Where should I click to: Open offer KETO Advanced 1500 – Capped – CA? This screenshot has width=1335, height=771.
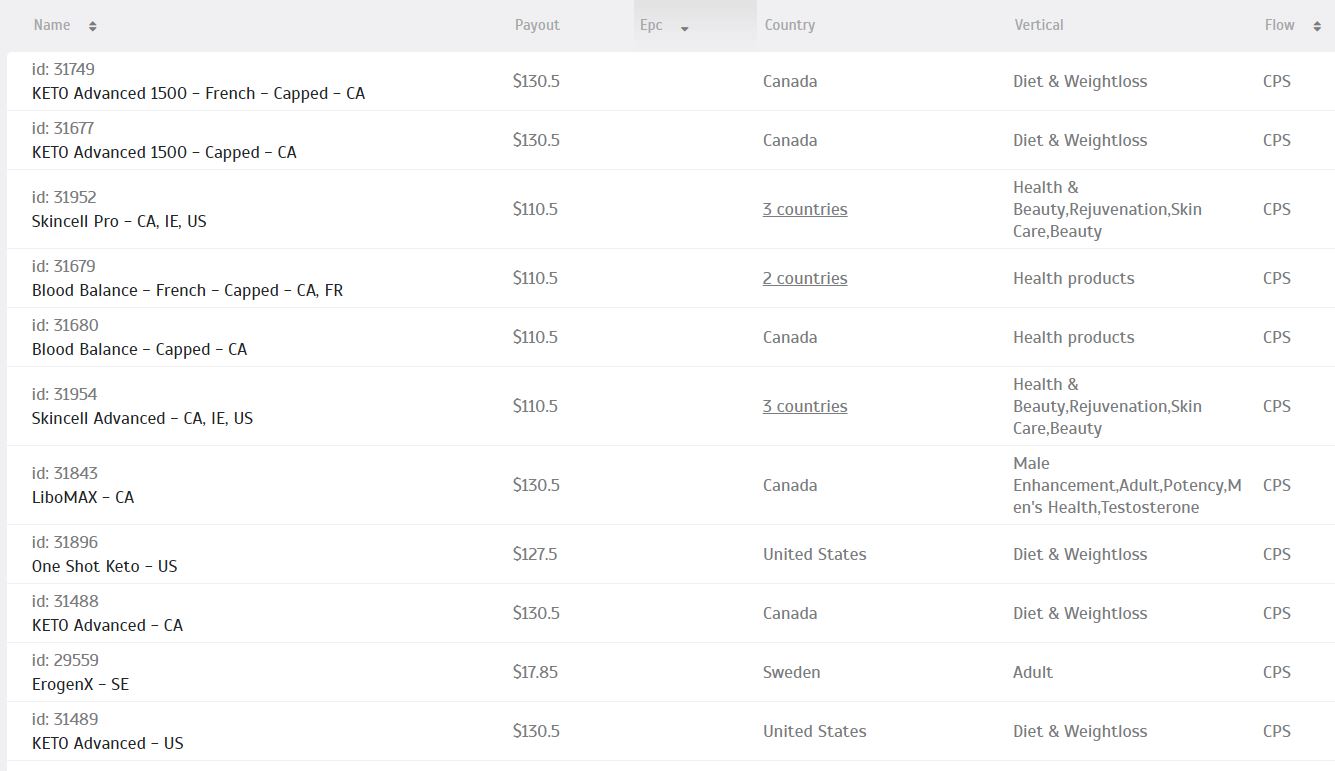point(164,152)
